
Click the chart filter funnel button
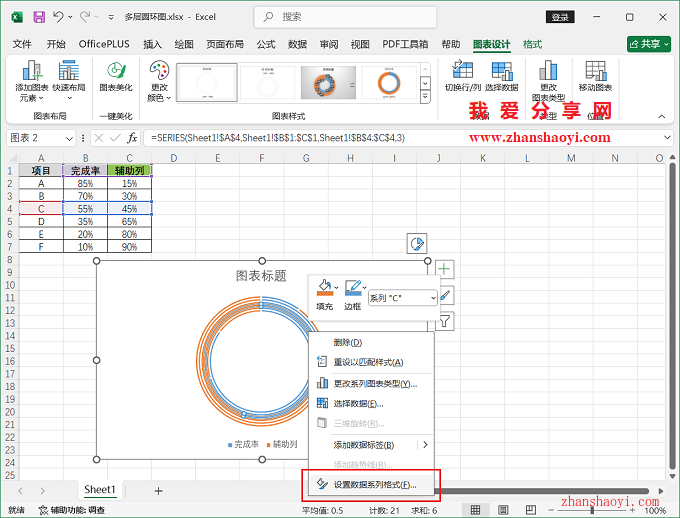tap(445, 321)
